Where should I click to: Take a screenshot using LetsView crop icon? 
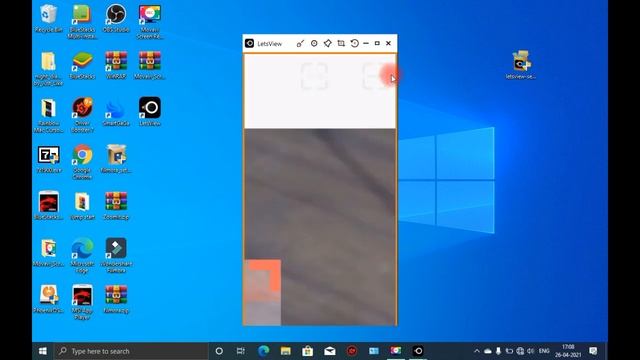pos(341,43)
